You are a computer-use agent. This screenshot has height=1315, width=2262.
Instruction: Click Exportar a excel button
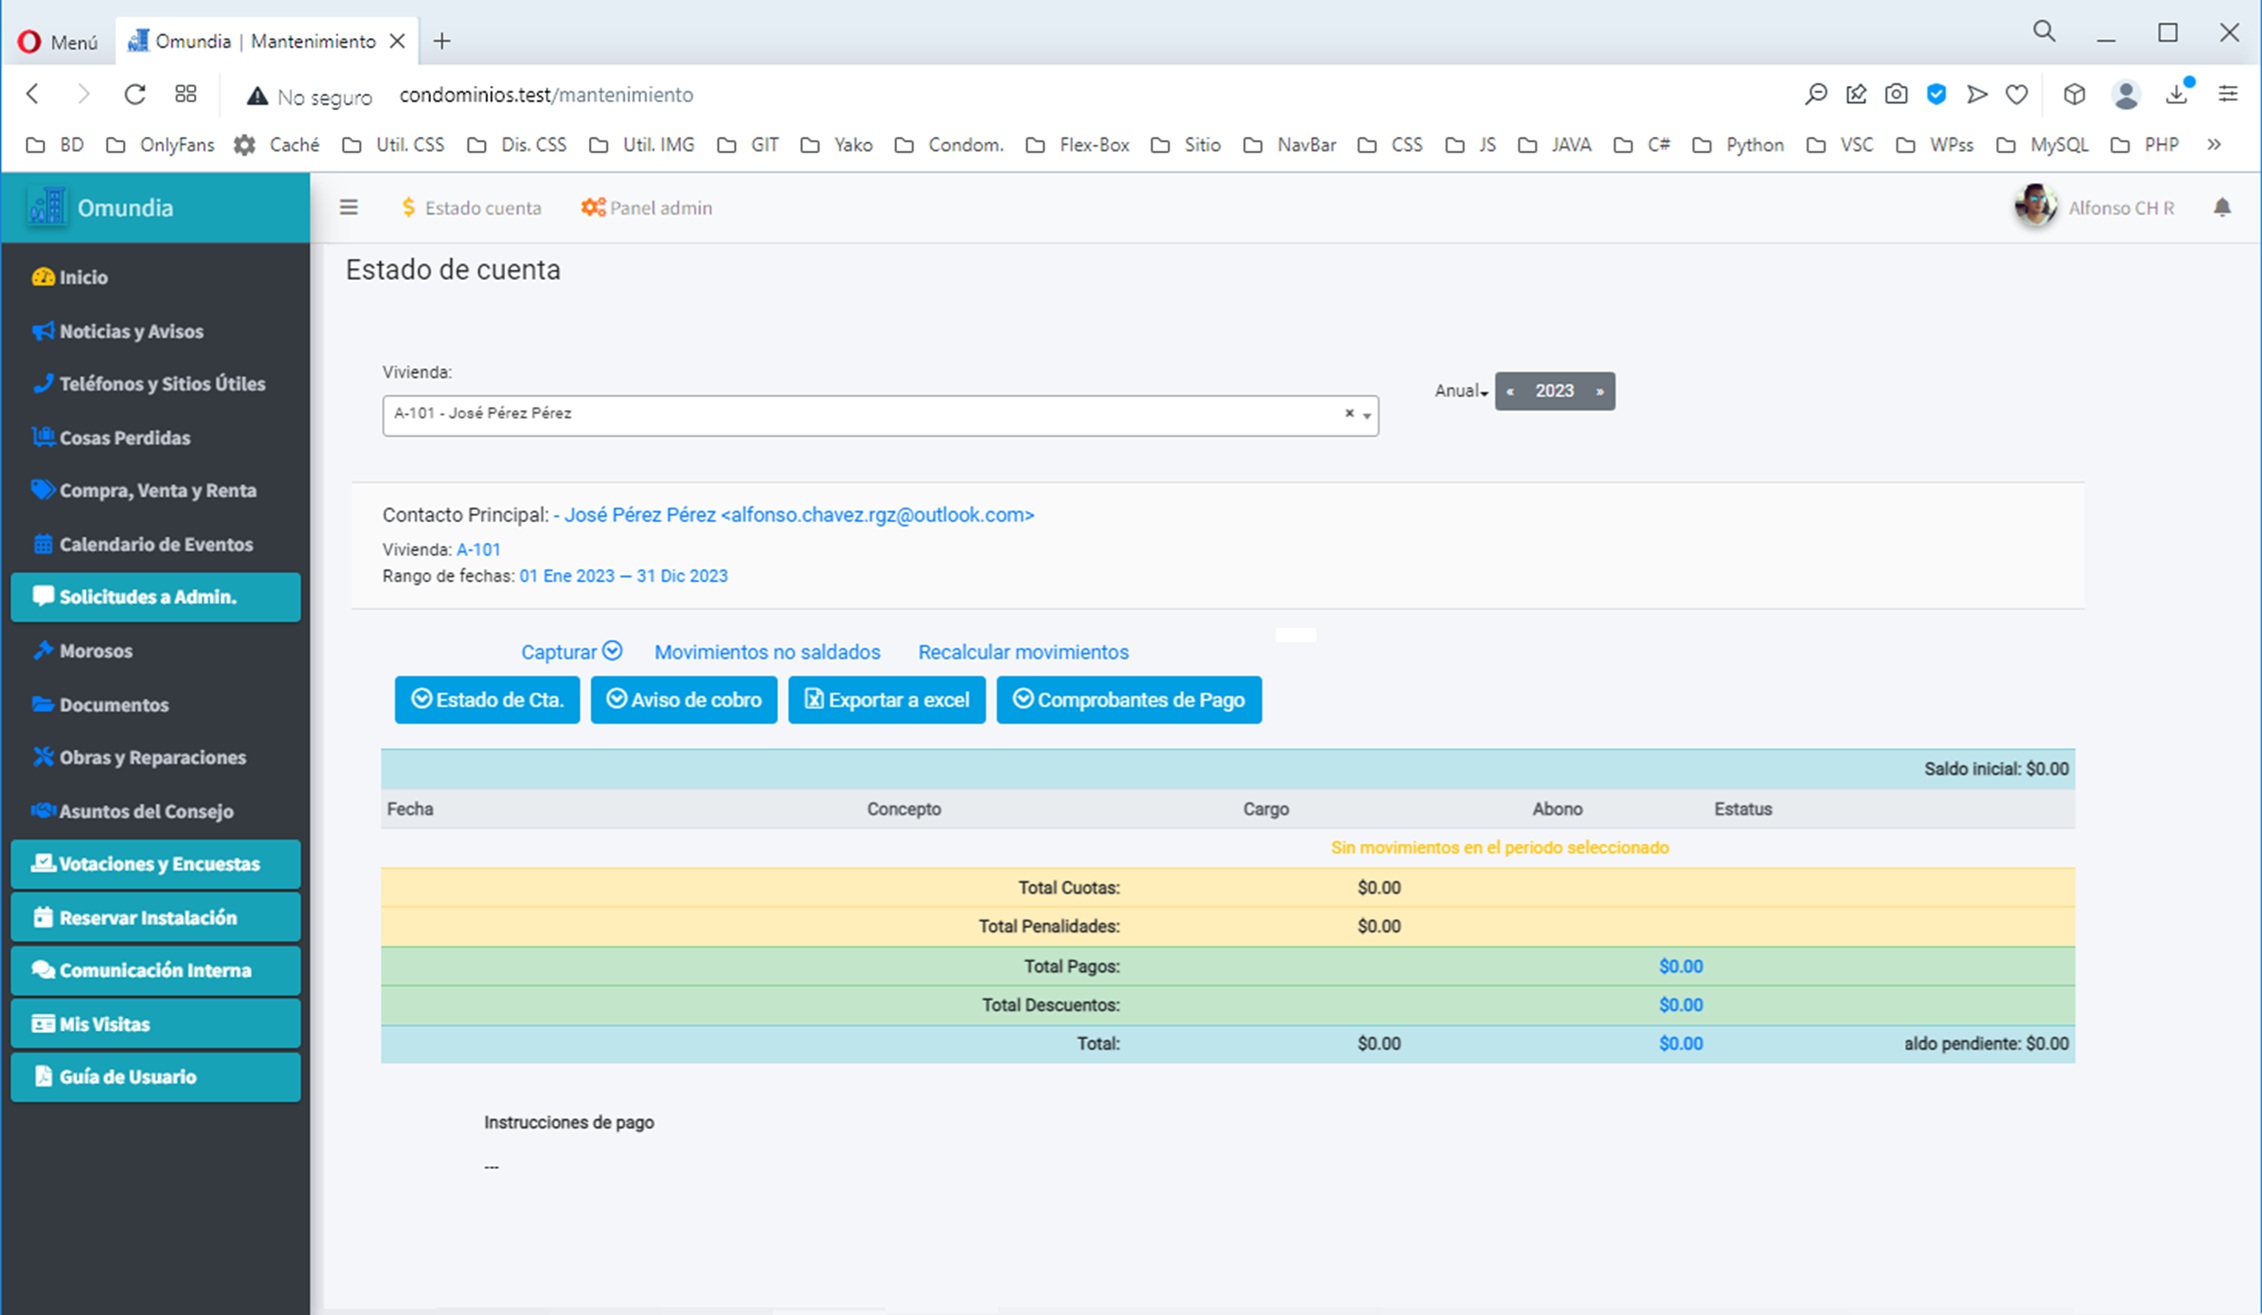click(887, 700)
